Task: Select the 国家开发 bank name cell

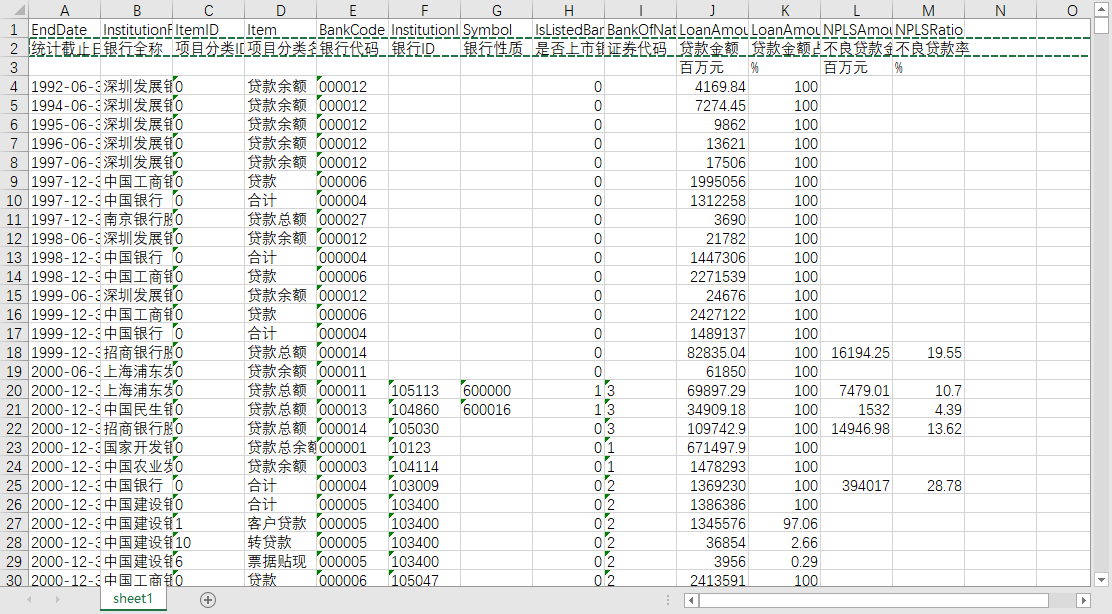Action: (x=137, y=447)
